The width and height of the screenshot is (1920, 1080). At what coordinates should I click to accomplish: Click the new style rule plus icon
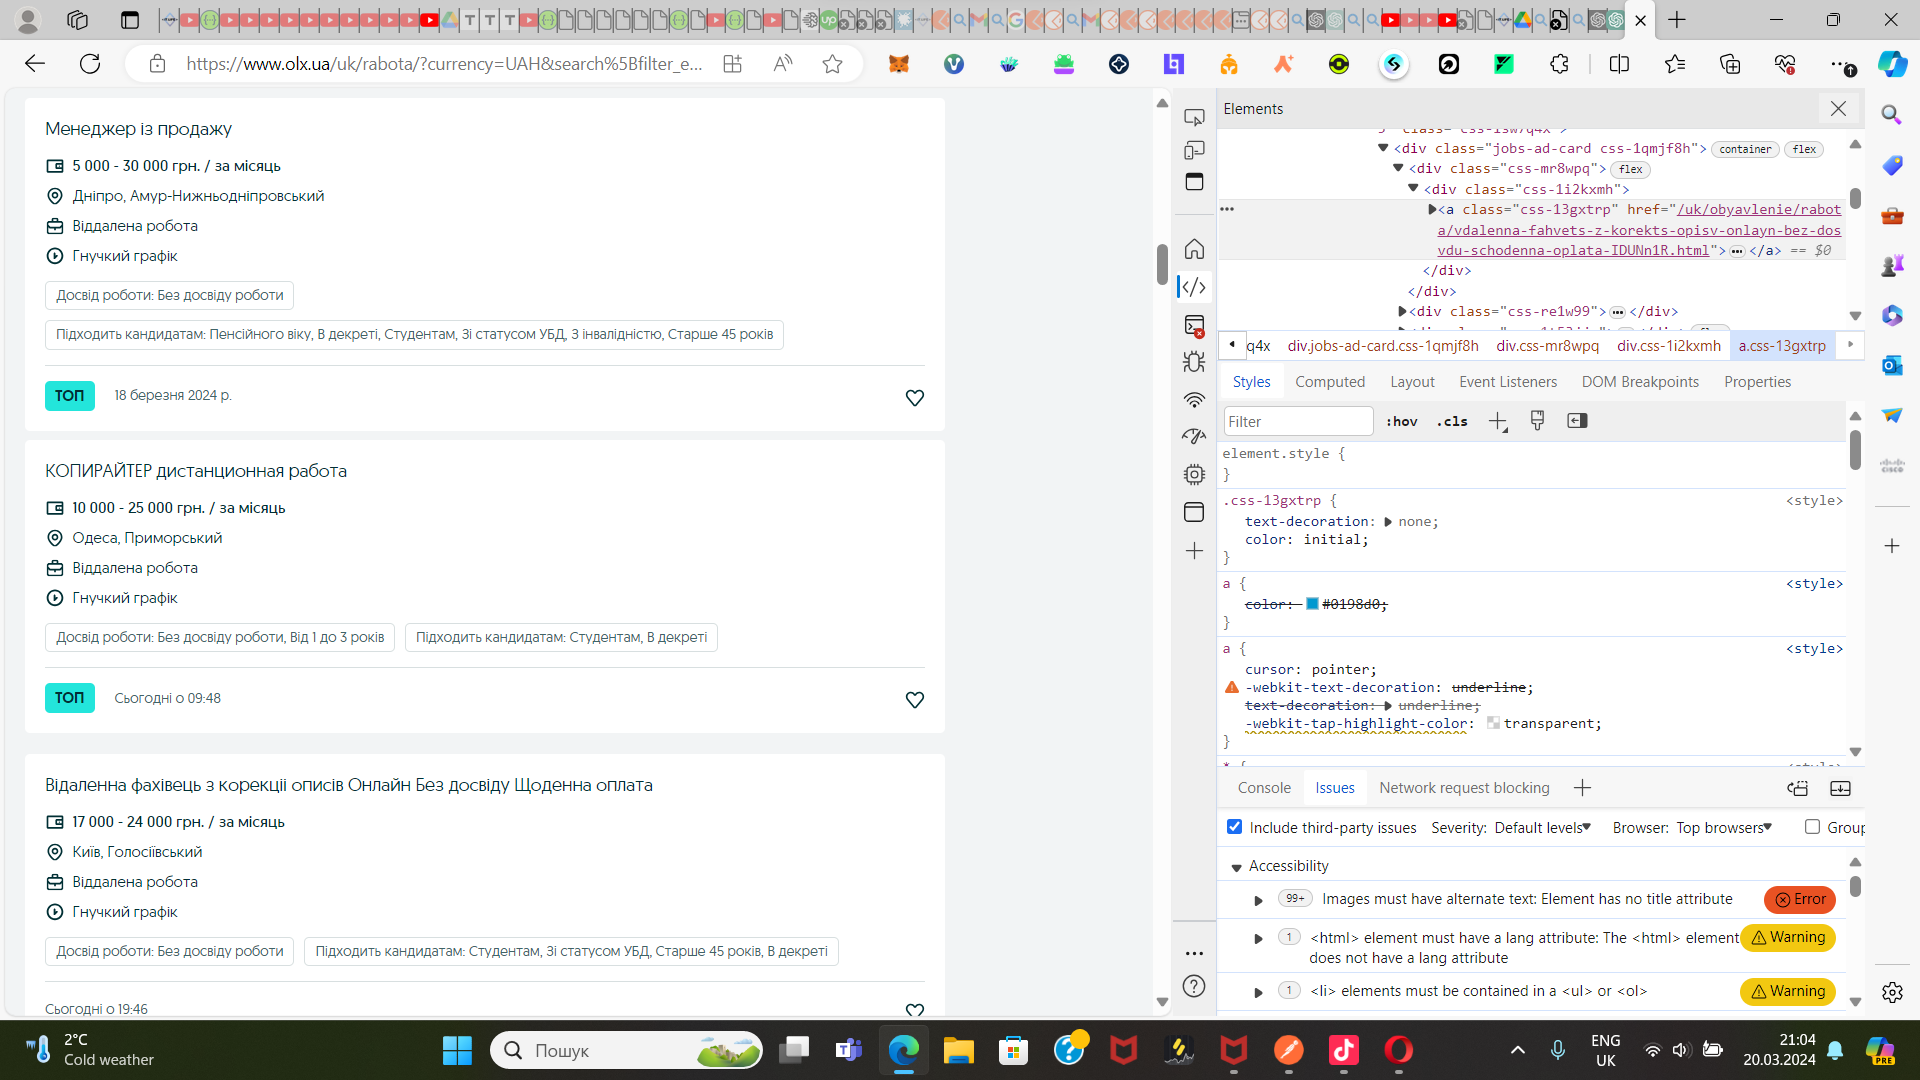(x=1497, y=421)
